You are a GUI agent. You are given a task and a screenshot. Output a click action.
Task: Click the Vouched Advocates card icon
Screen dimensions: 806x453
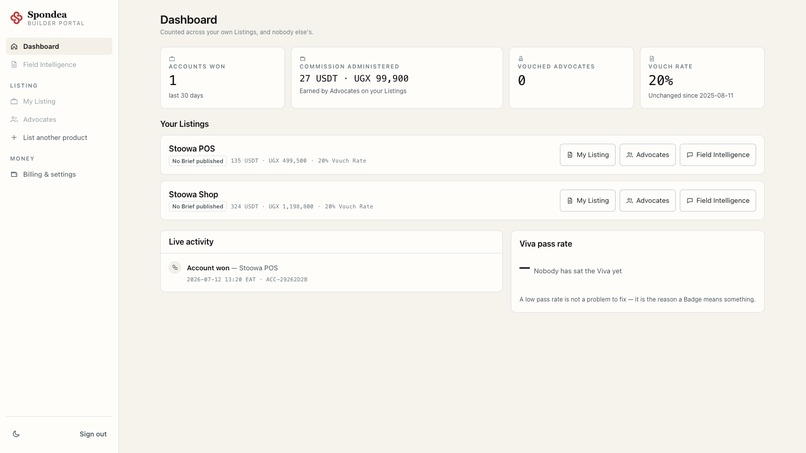[521, 59]
